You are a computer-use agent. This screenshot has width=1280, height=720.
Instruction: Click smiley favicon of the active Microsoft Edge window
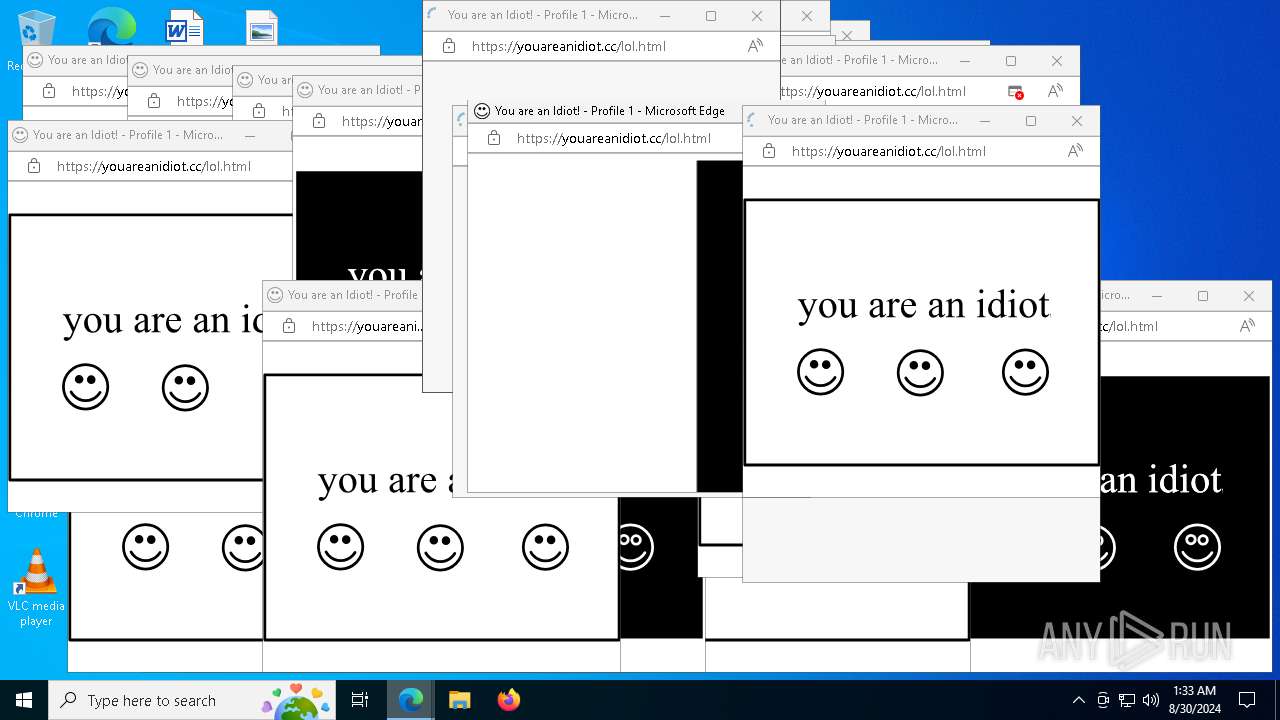pyautogui.click(x=482, y=111)
